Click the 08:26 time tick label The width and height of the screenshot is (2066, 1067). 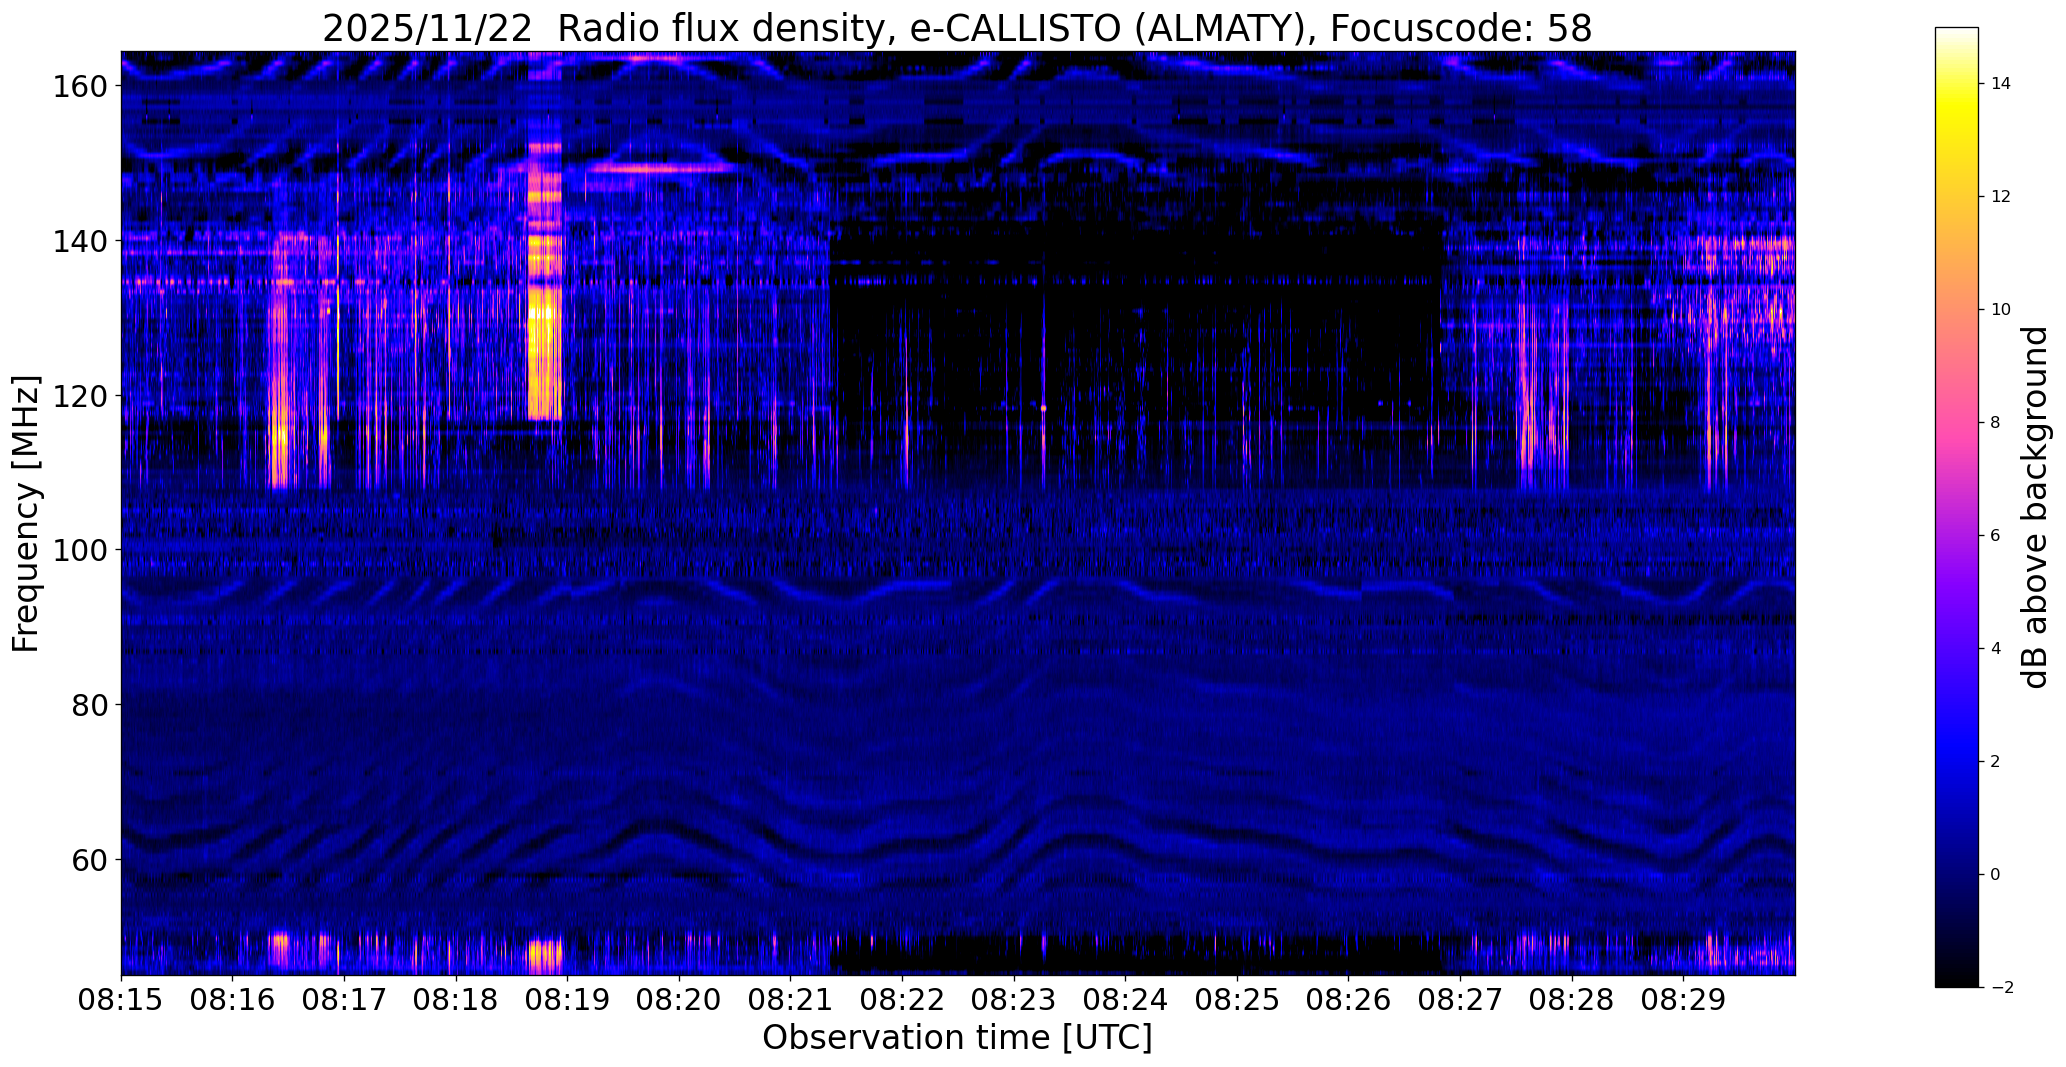[1348, 1001]
